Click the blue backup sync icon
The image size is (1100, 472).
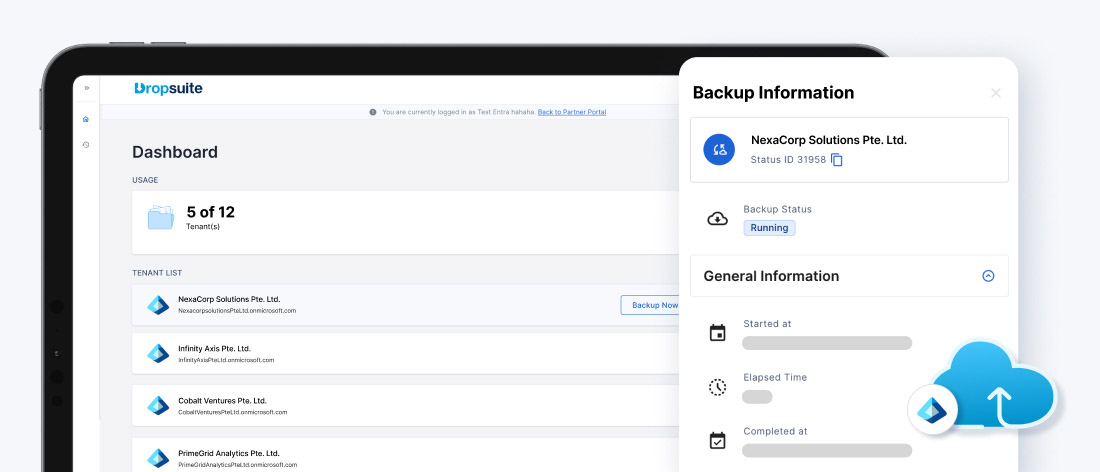[719, 149]
